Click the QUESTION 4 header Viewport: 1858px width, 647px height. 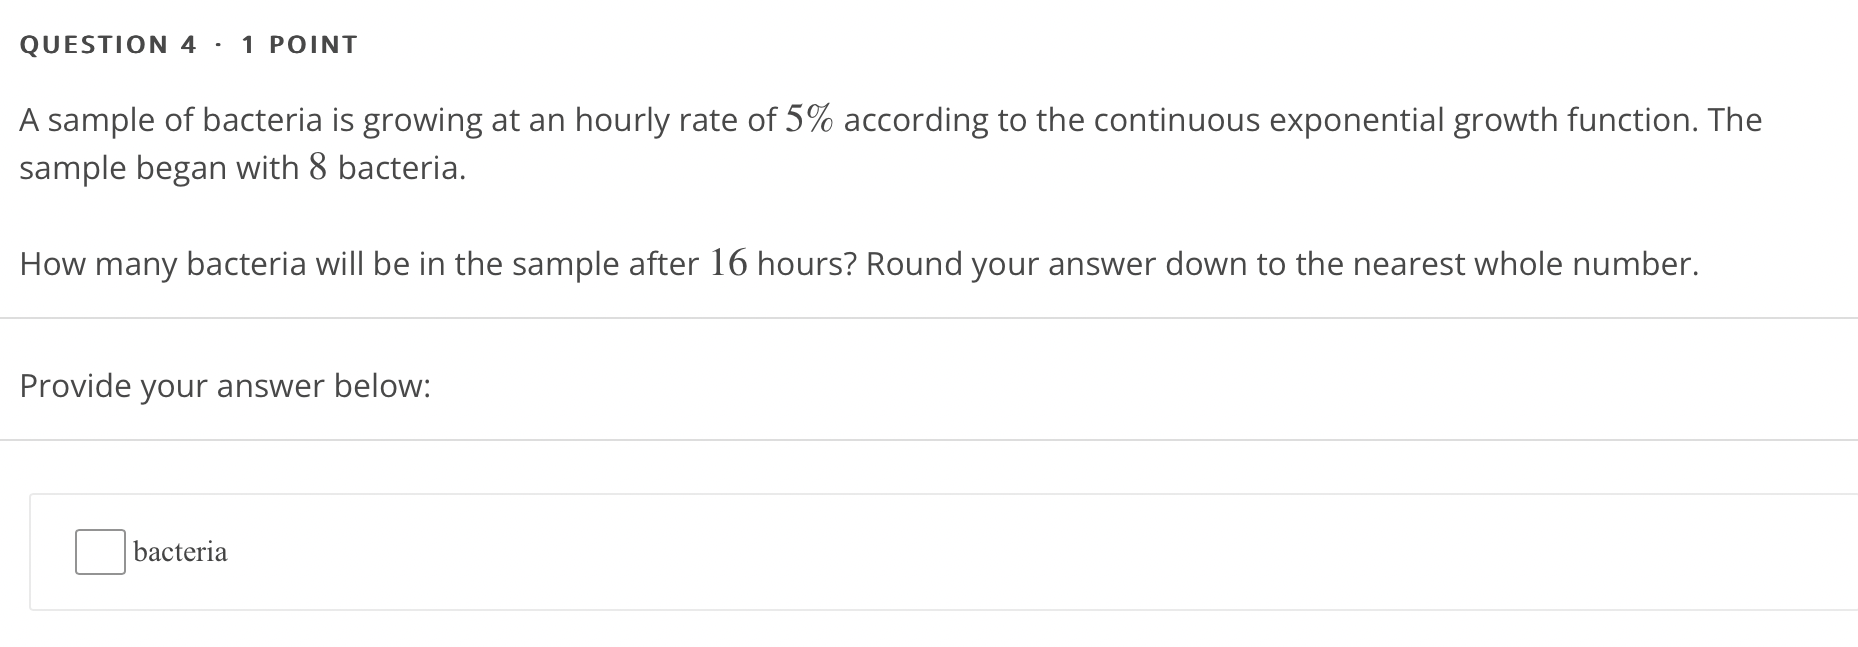[x=105, y=43]
